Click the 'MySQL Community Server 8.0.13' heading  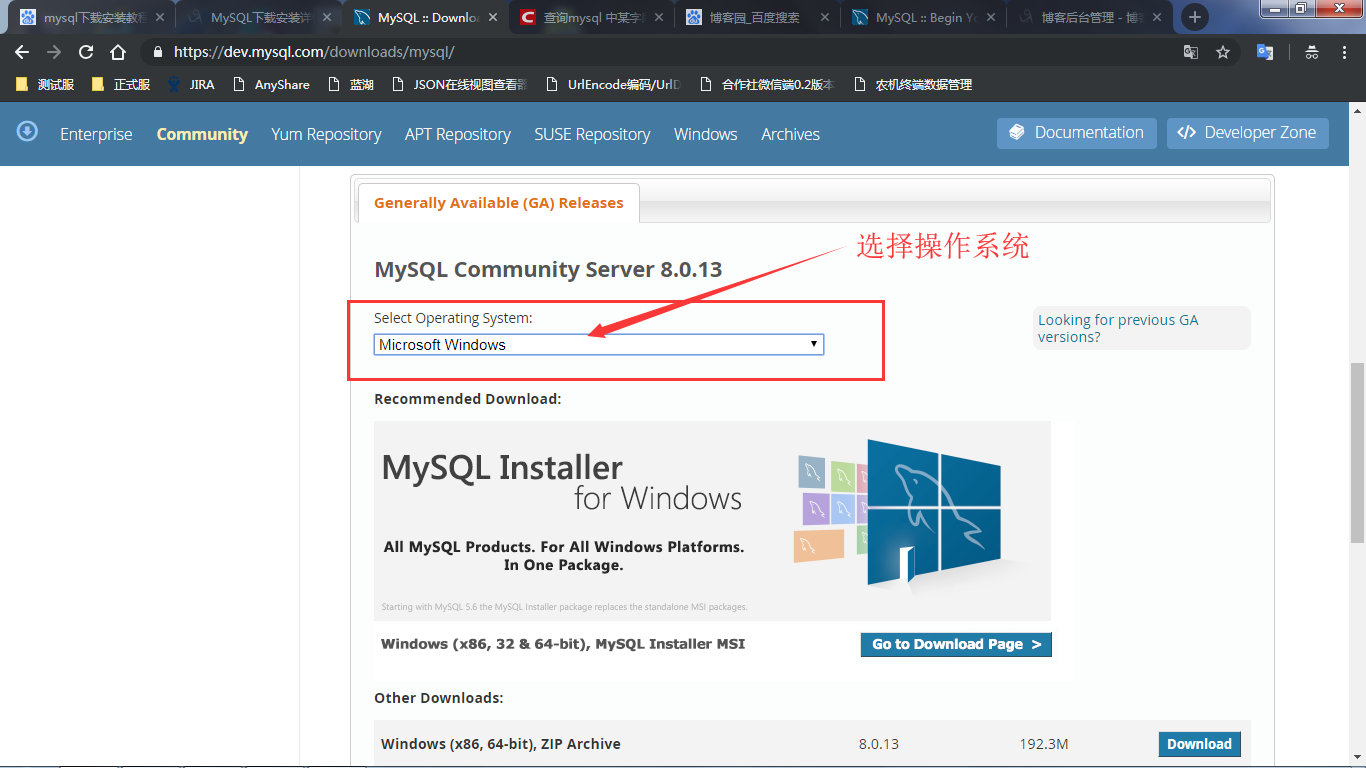[548, 270]
